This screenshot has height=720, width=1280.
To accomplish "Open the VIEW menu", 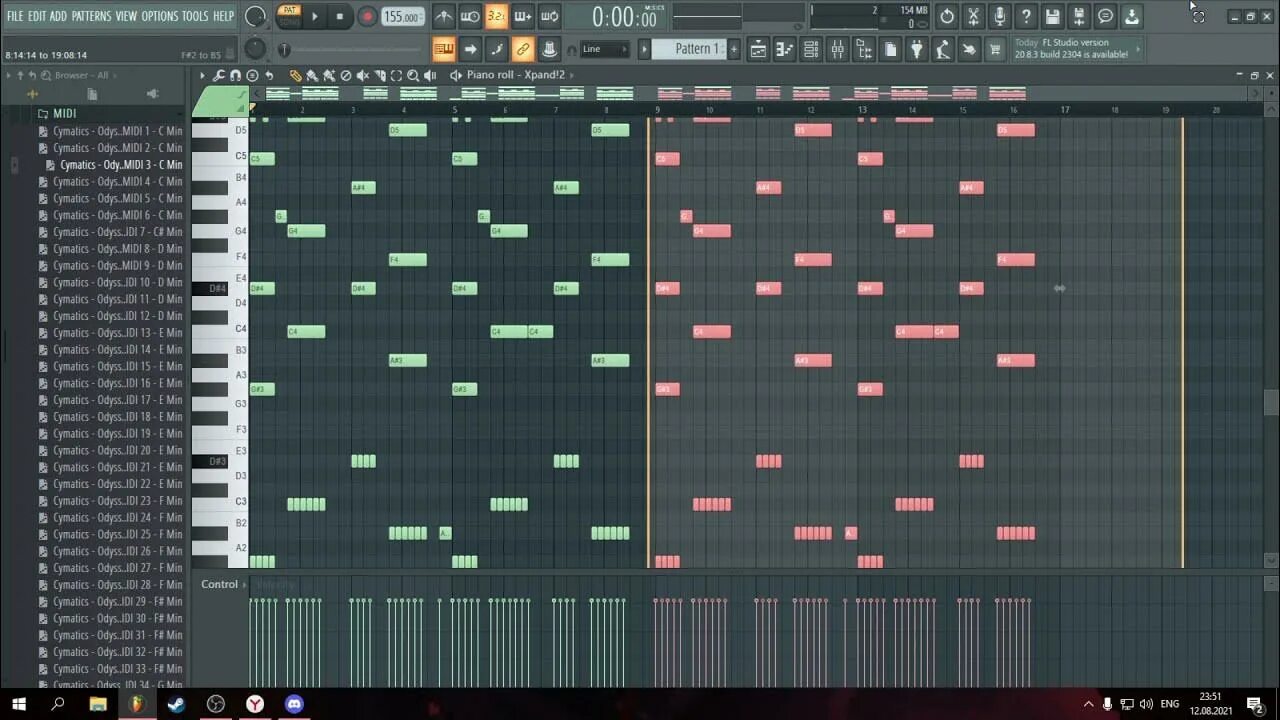I will coord(126,16).
